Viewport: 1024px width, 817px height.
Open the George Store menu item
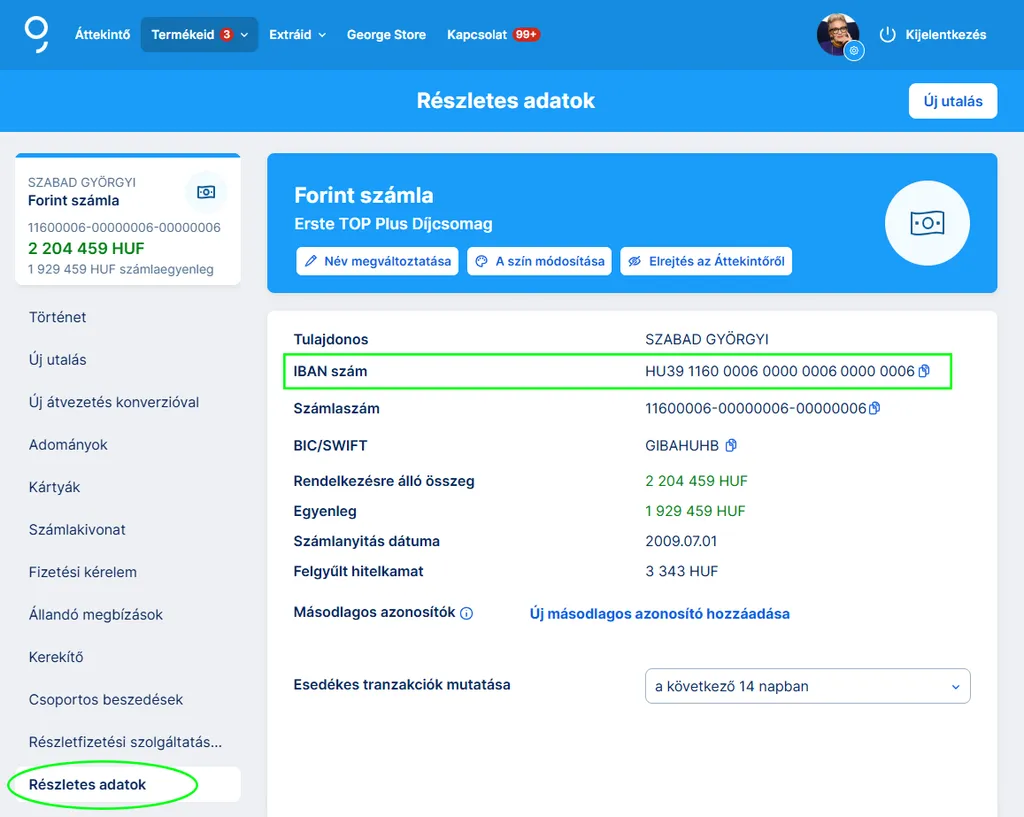click(x=386, y=35)
